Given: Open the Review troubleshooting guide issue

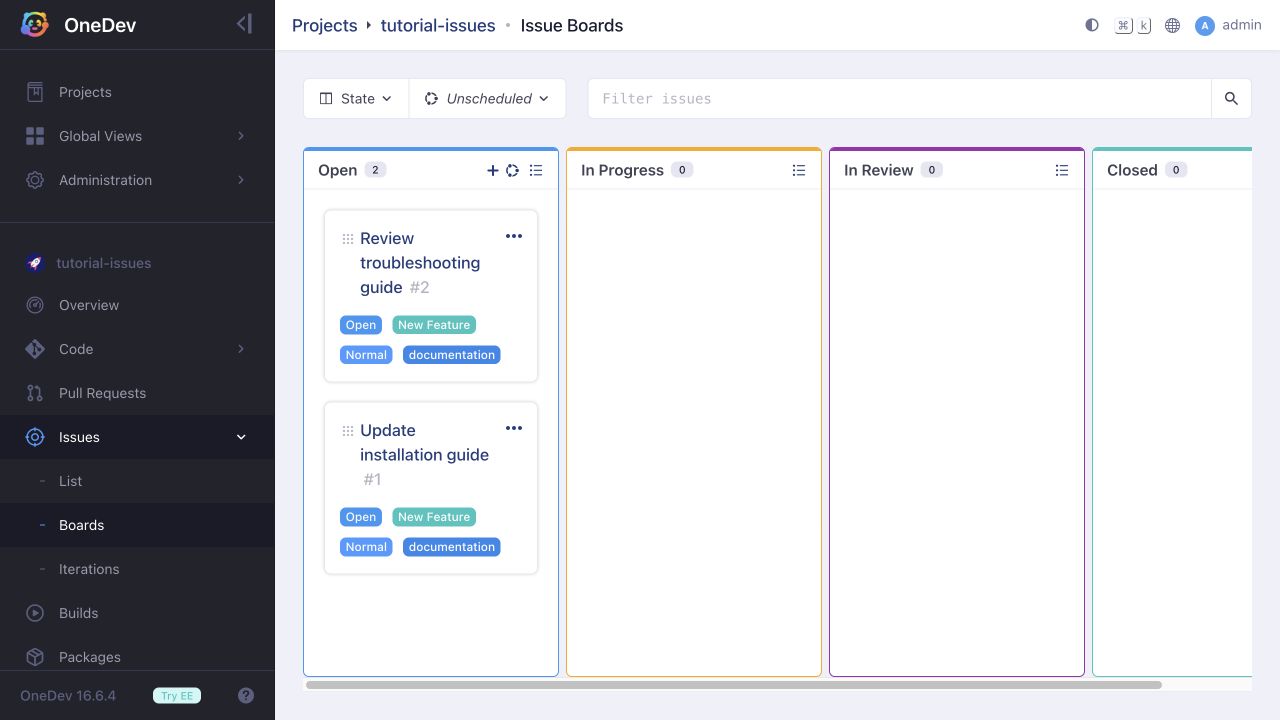Looking at the screenshot, I should tap(420, 263).
